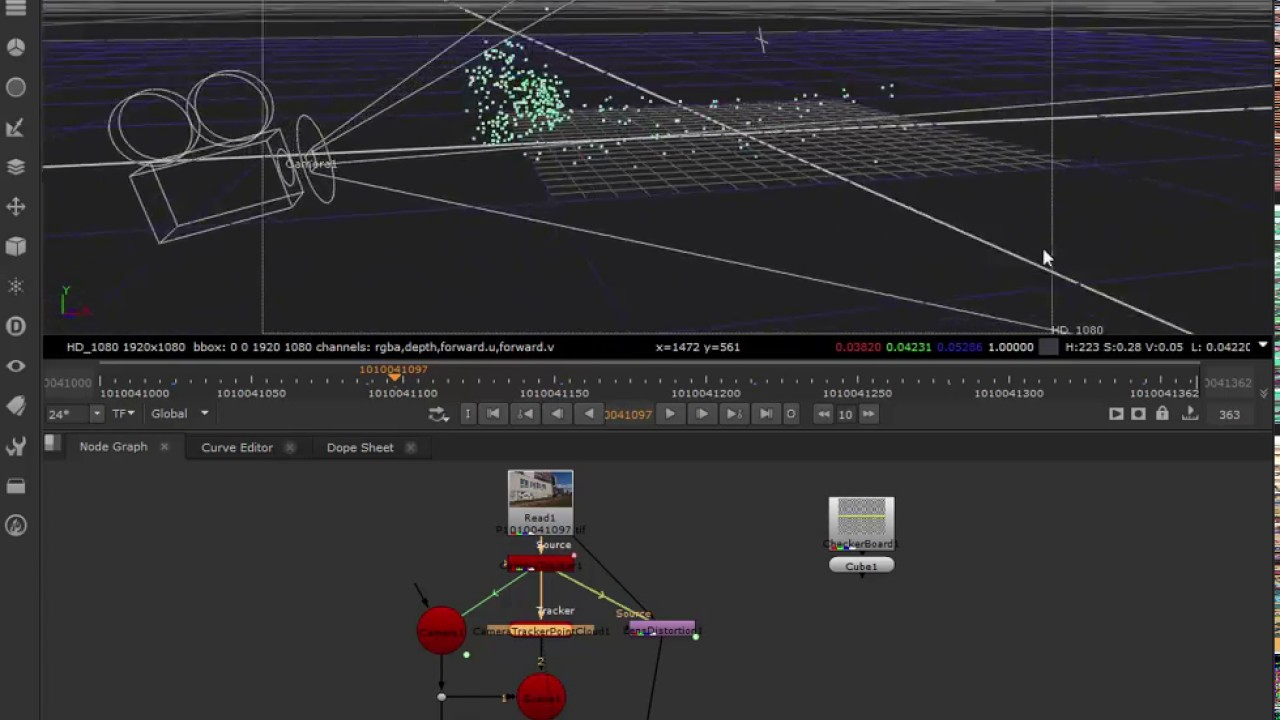The height and width of the screenshot is (720, 1280).
Task: Click the Nuke hamburger menu icon
Action: (15, 7)
